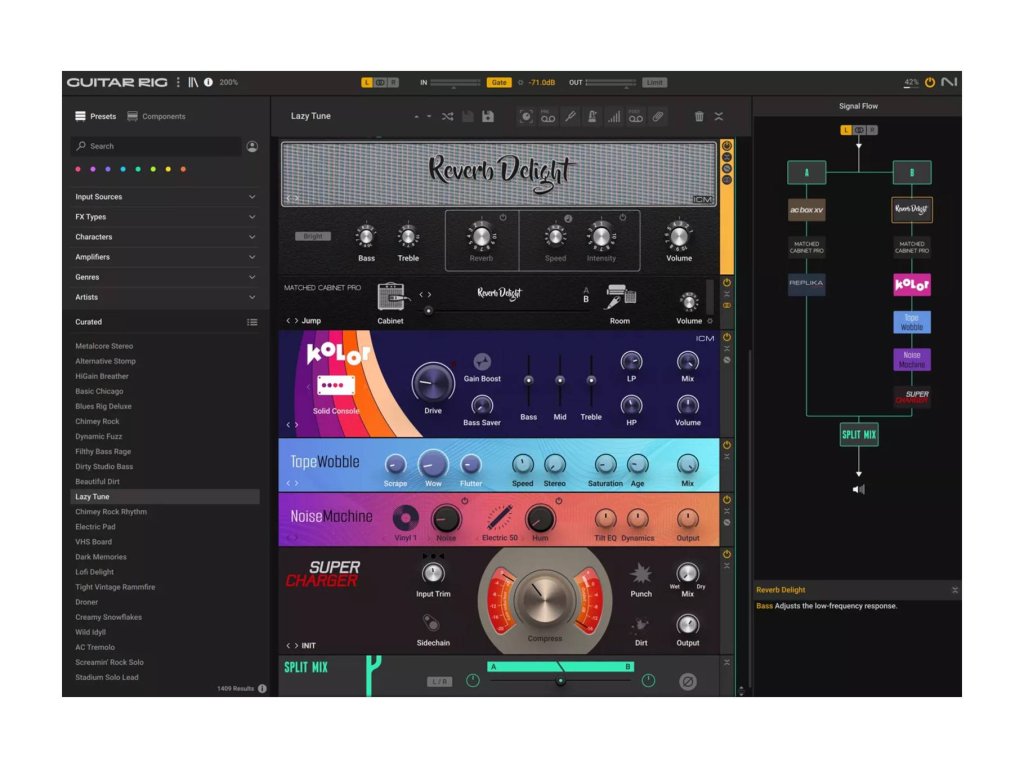Click the Curated list view icon
The image size is (1024, 768).
(252, 322)
